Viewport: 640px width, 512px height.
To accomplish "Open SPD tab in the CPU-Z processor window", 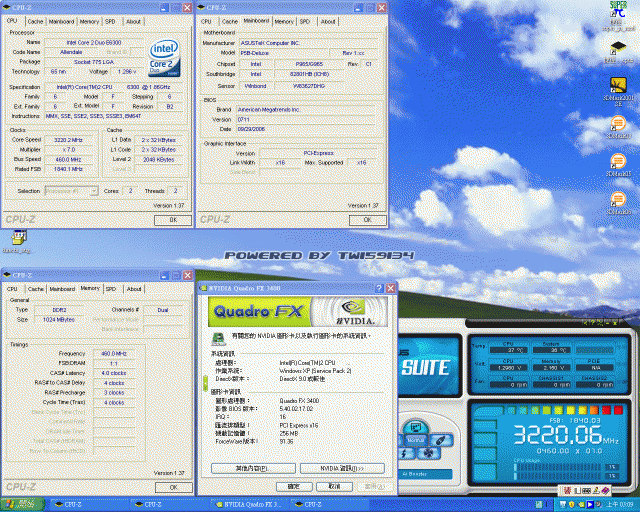I will point(110,22).
